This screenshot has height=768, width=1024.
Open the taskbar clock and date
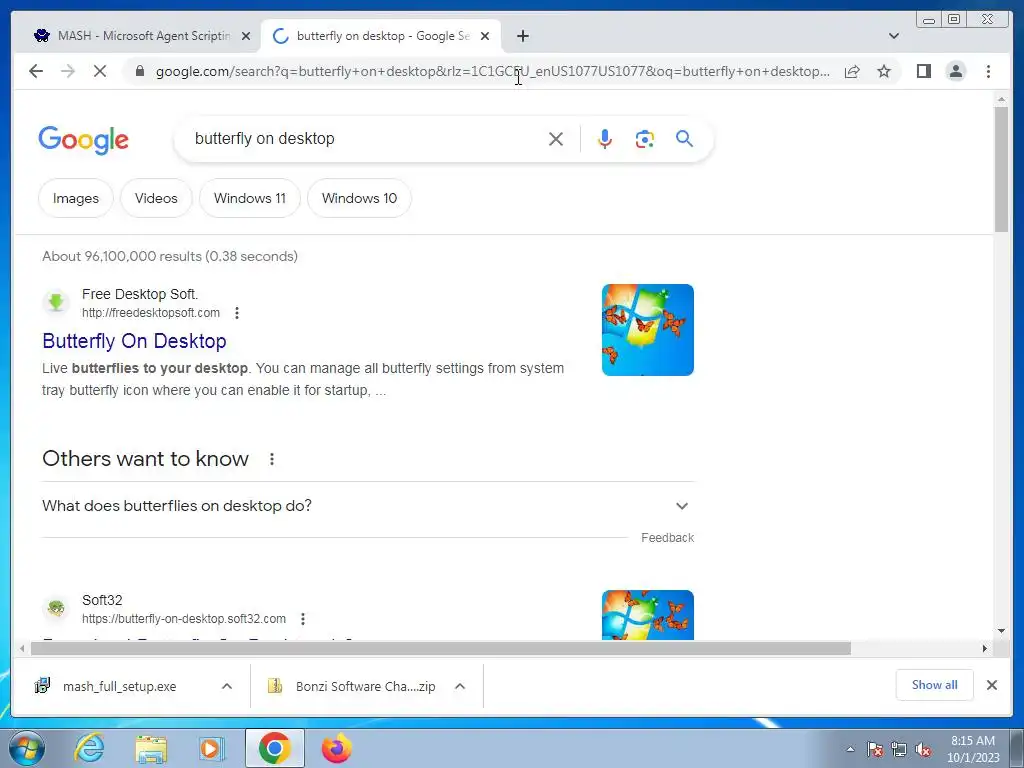click(973, 749)
